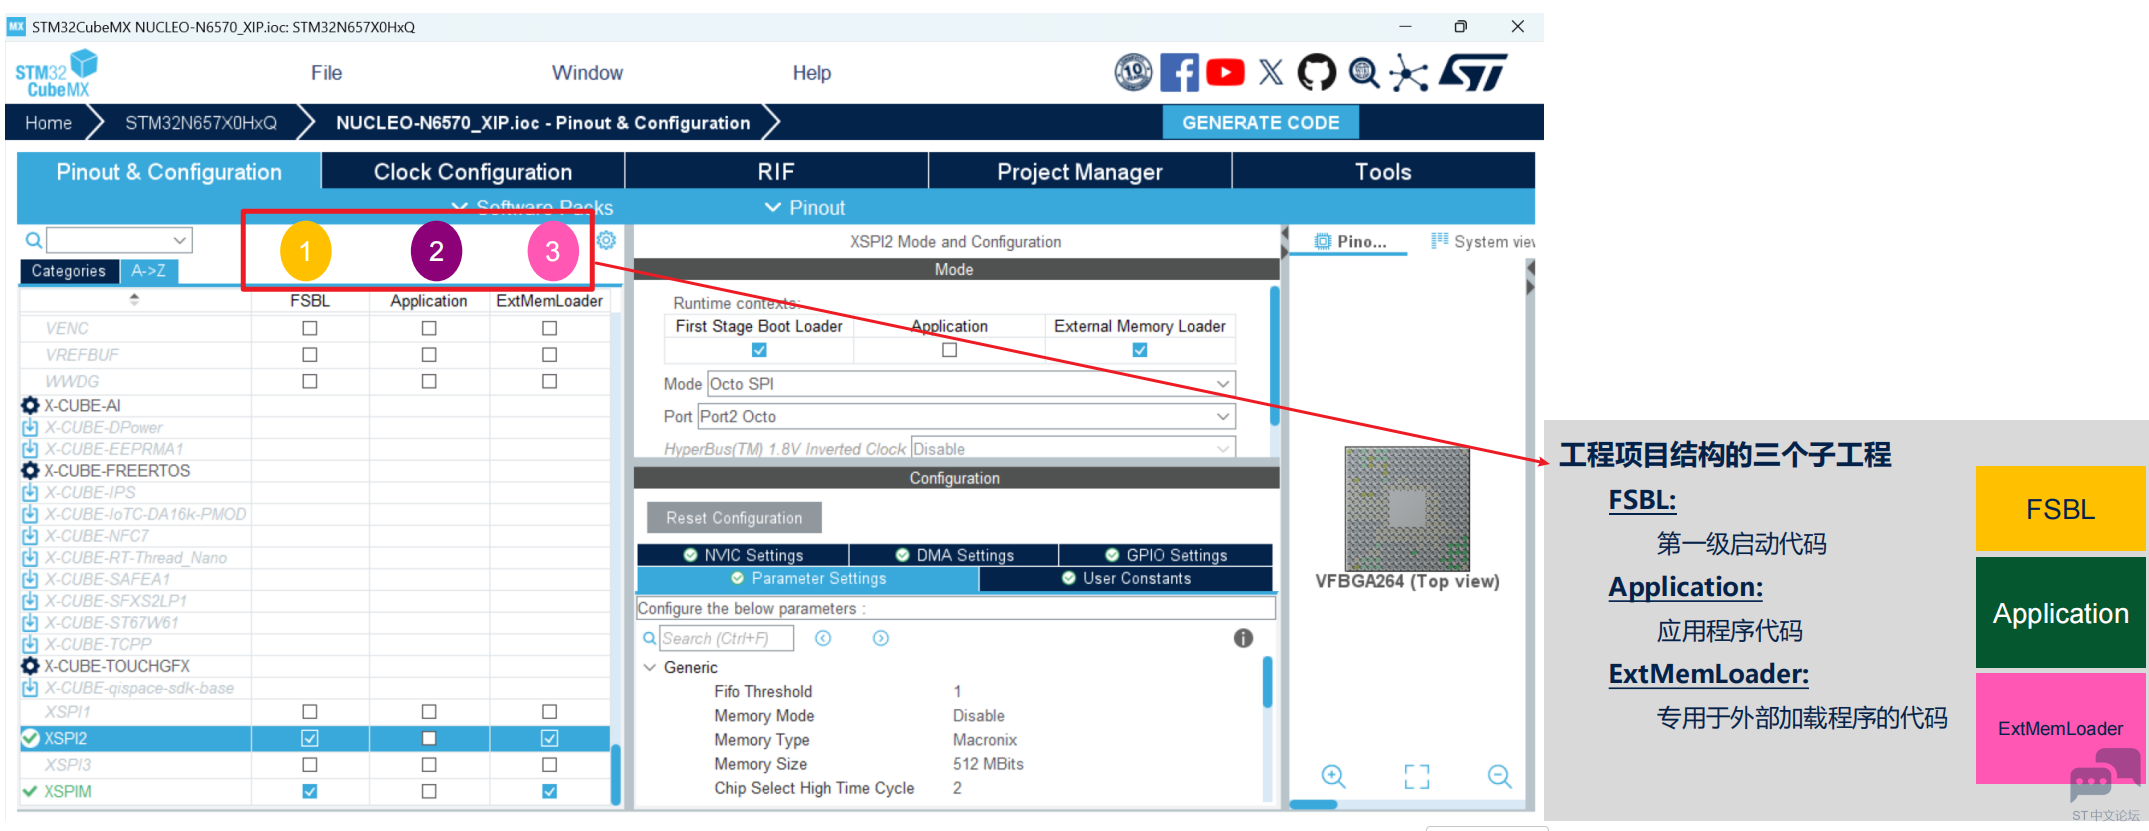
Task: Open the YouTube channel icon
Action: point(1225,73)
